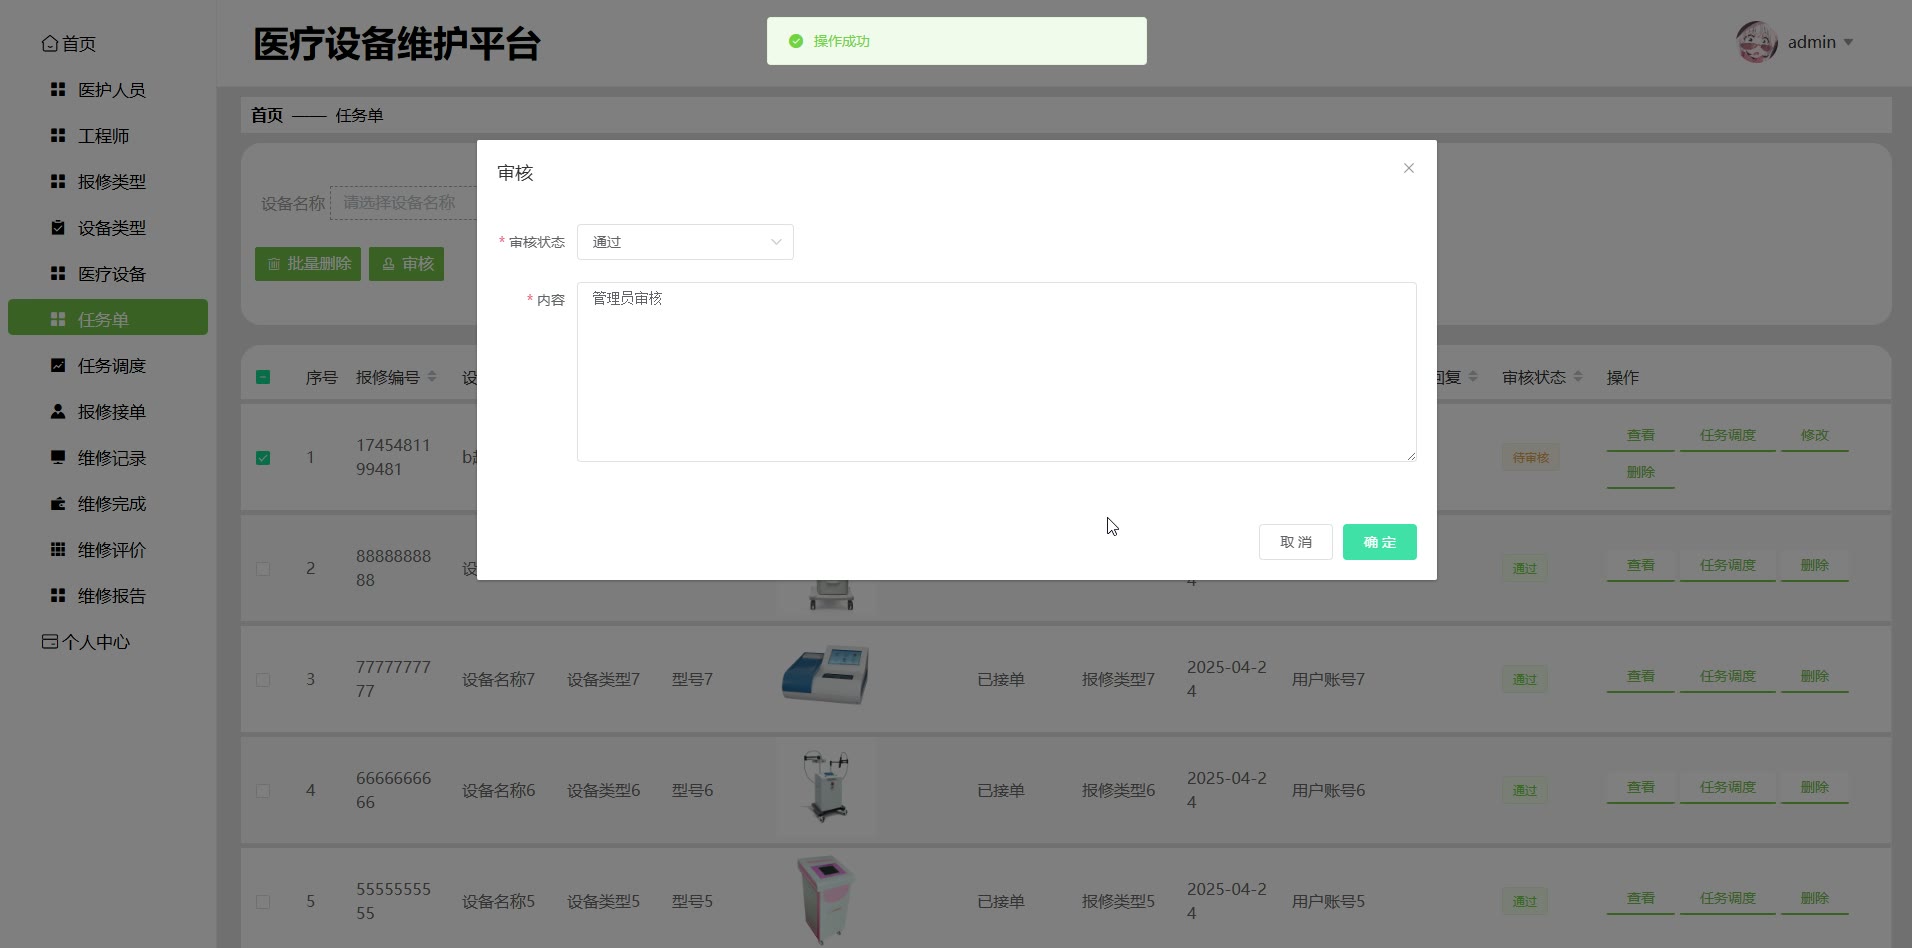
Task: Uncheck the checkbox for row 1
Action: 263,458
